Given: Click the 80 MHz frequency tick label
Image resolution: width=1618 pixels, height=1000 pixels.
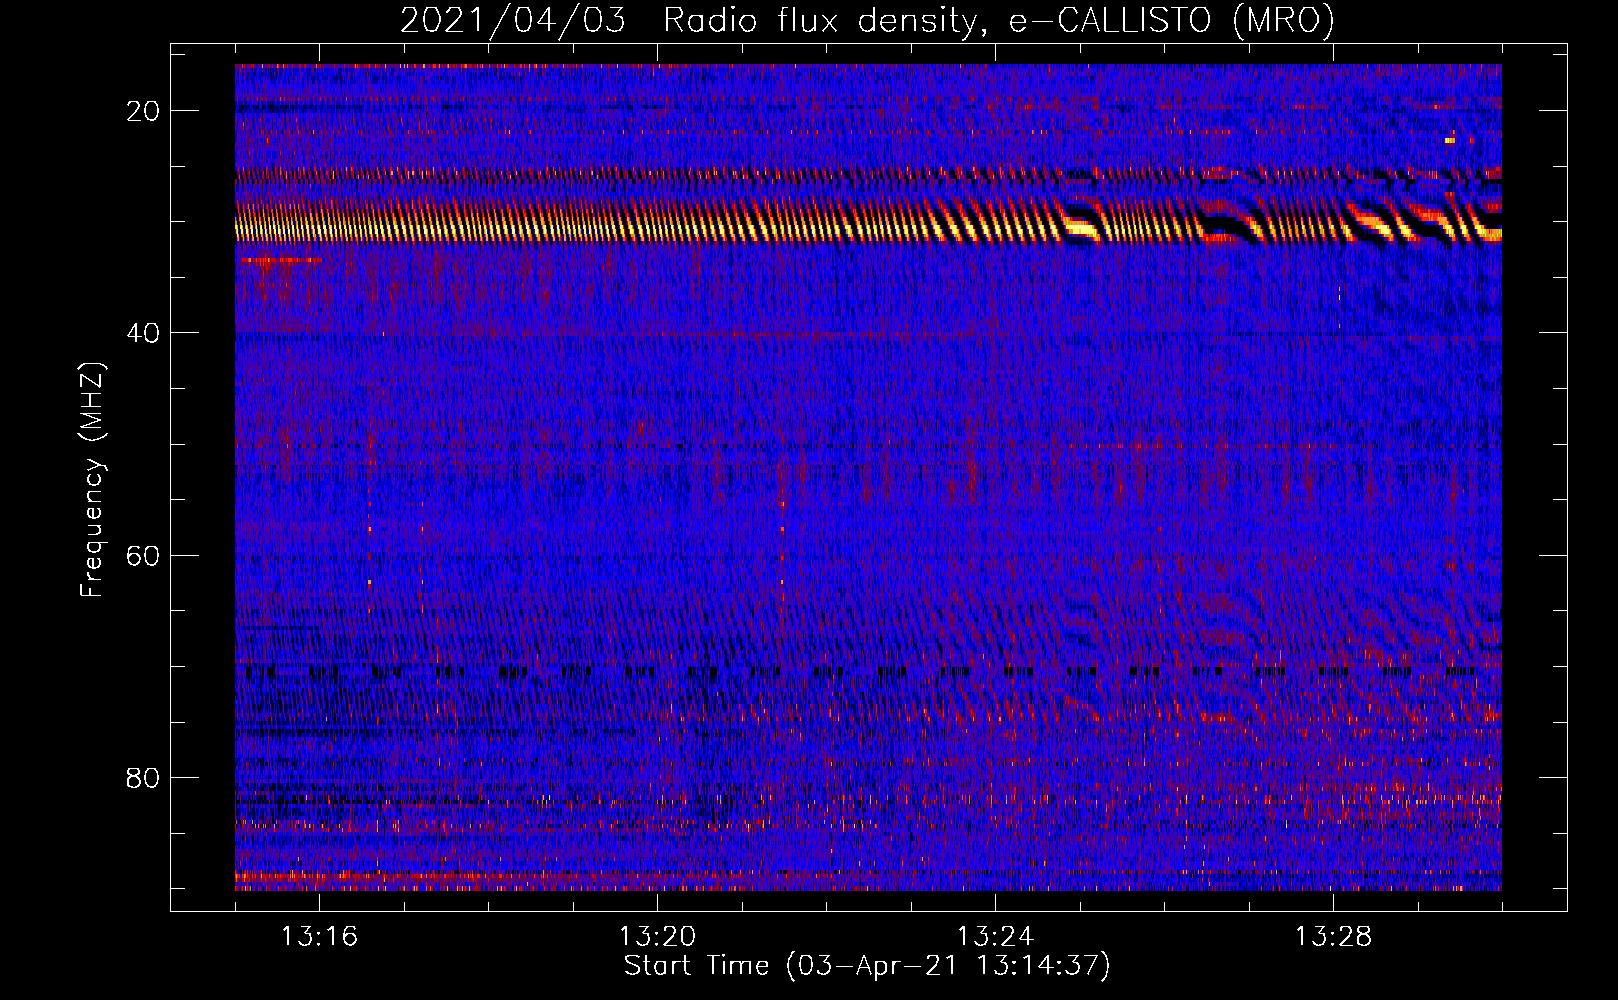Looking at the screenshot, I should pyautogui.click(x=143, y=777).
